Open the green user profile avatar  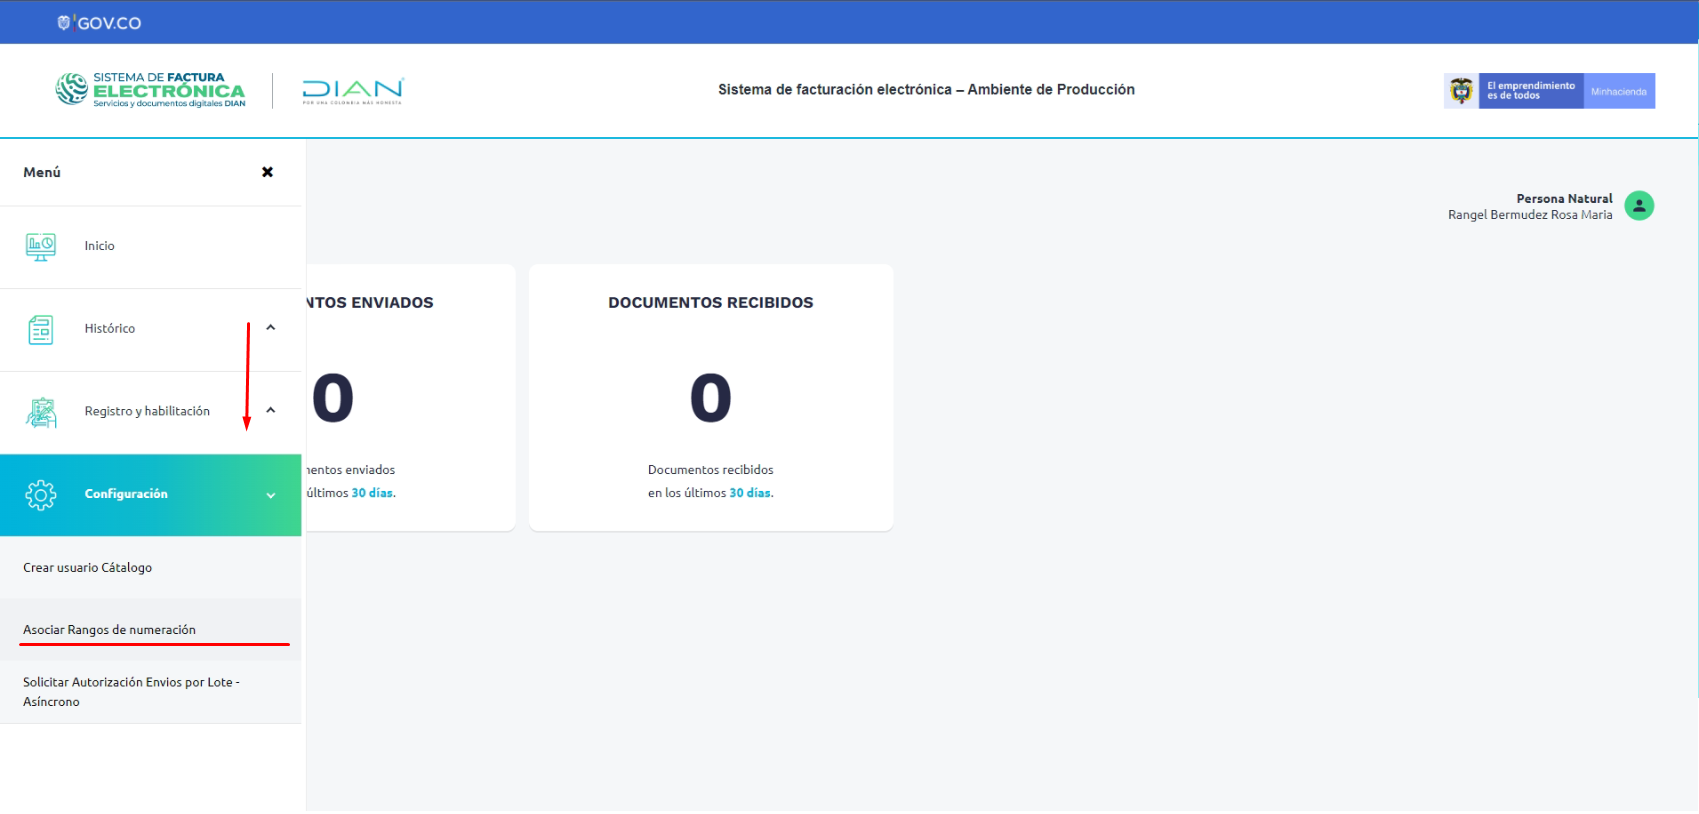(1638, 206)
